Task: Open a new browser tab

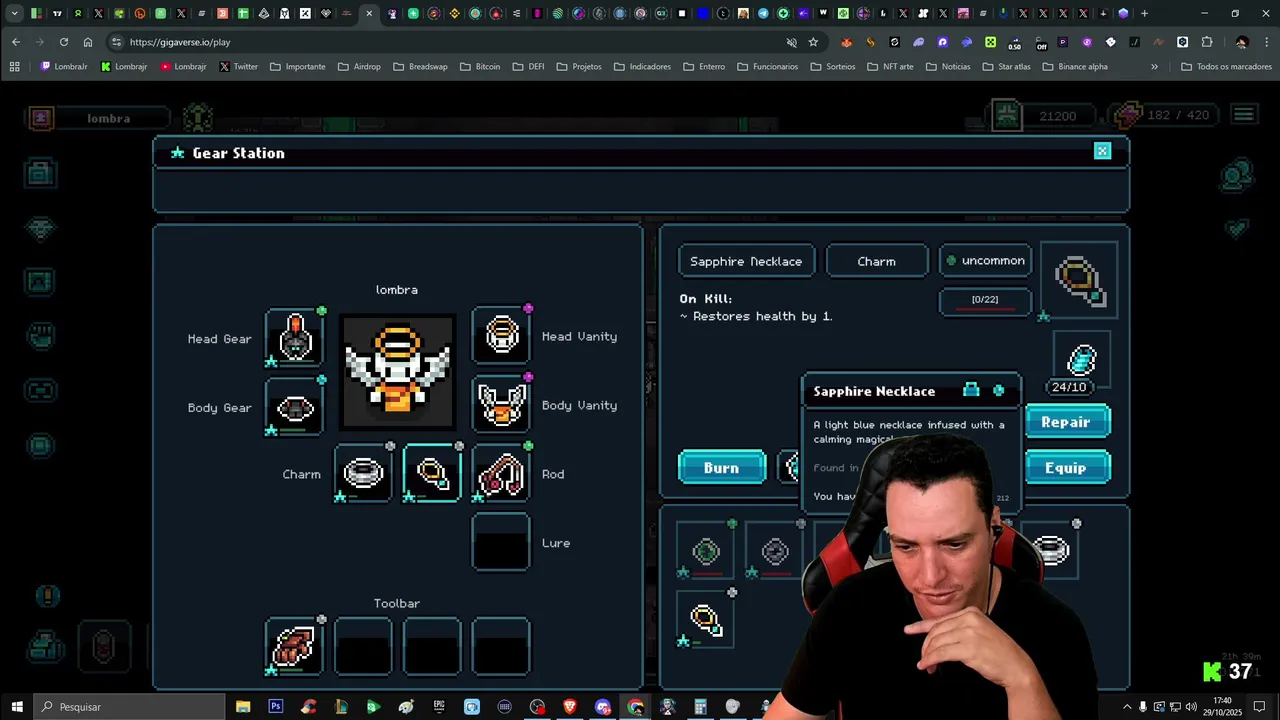Action: [x=1145, y=13]
